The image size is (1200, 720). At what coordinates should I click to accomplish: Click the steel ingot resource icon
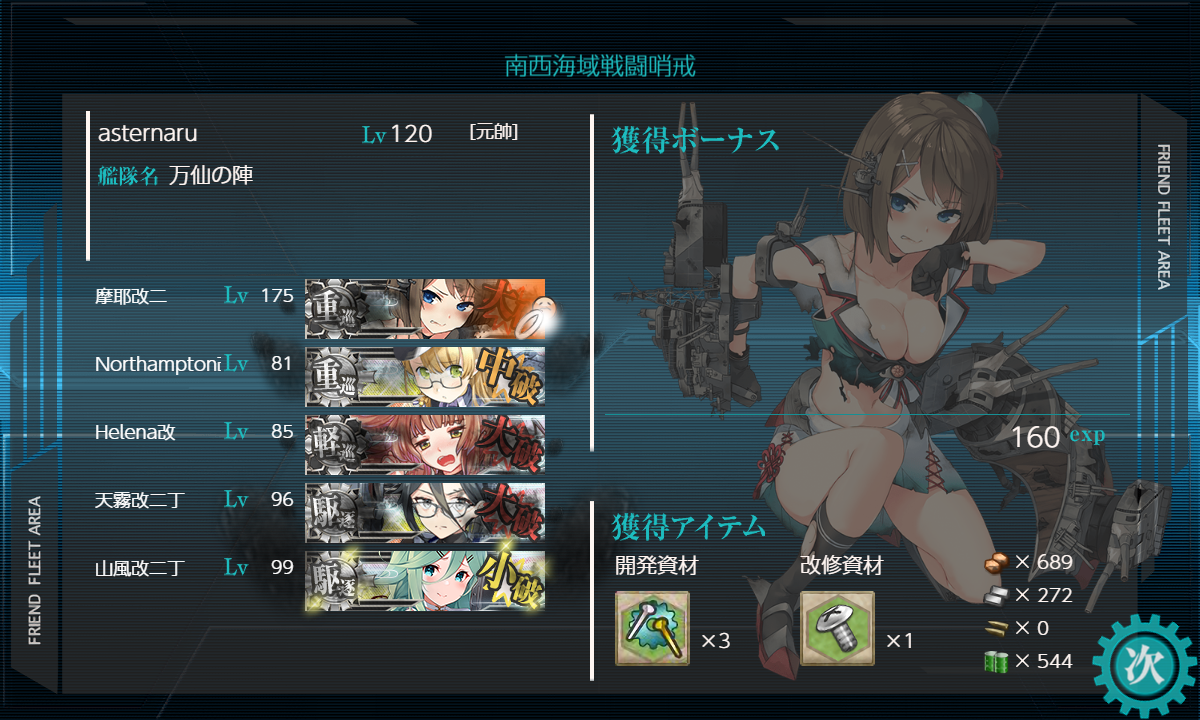[x=996, y=595]
